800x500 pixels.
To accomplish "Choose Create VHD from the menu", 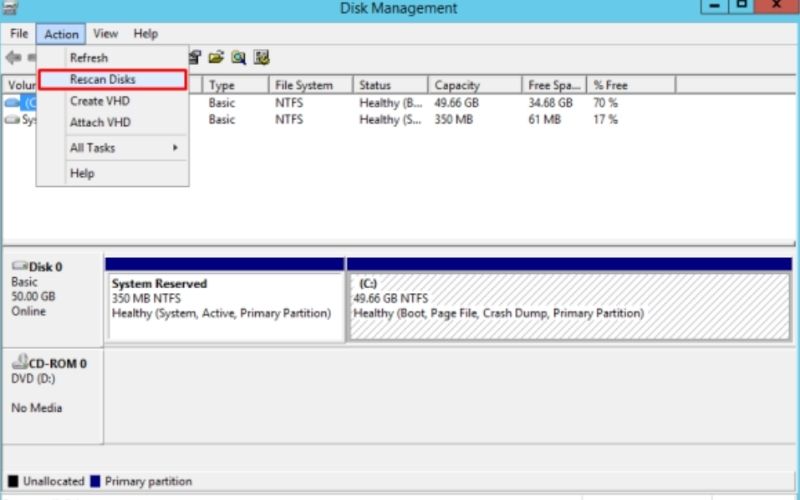I will [112, 101].
